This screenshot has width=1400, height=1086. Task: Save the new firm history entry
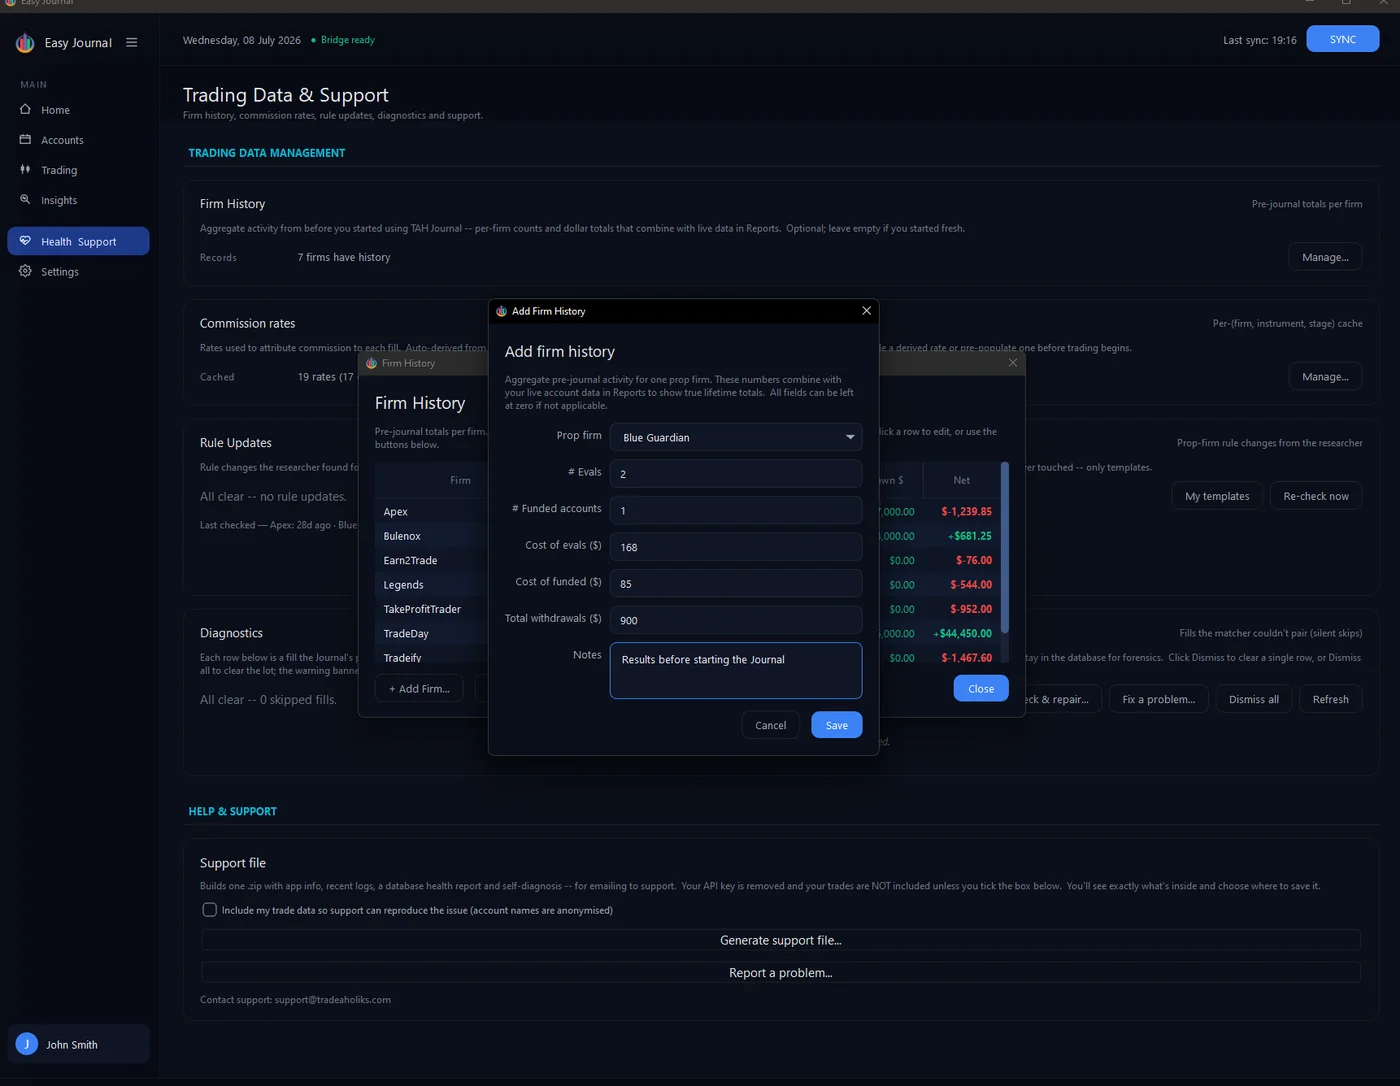837,725
